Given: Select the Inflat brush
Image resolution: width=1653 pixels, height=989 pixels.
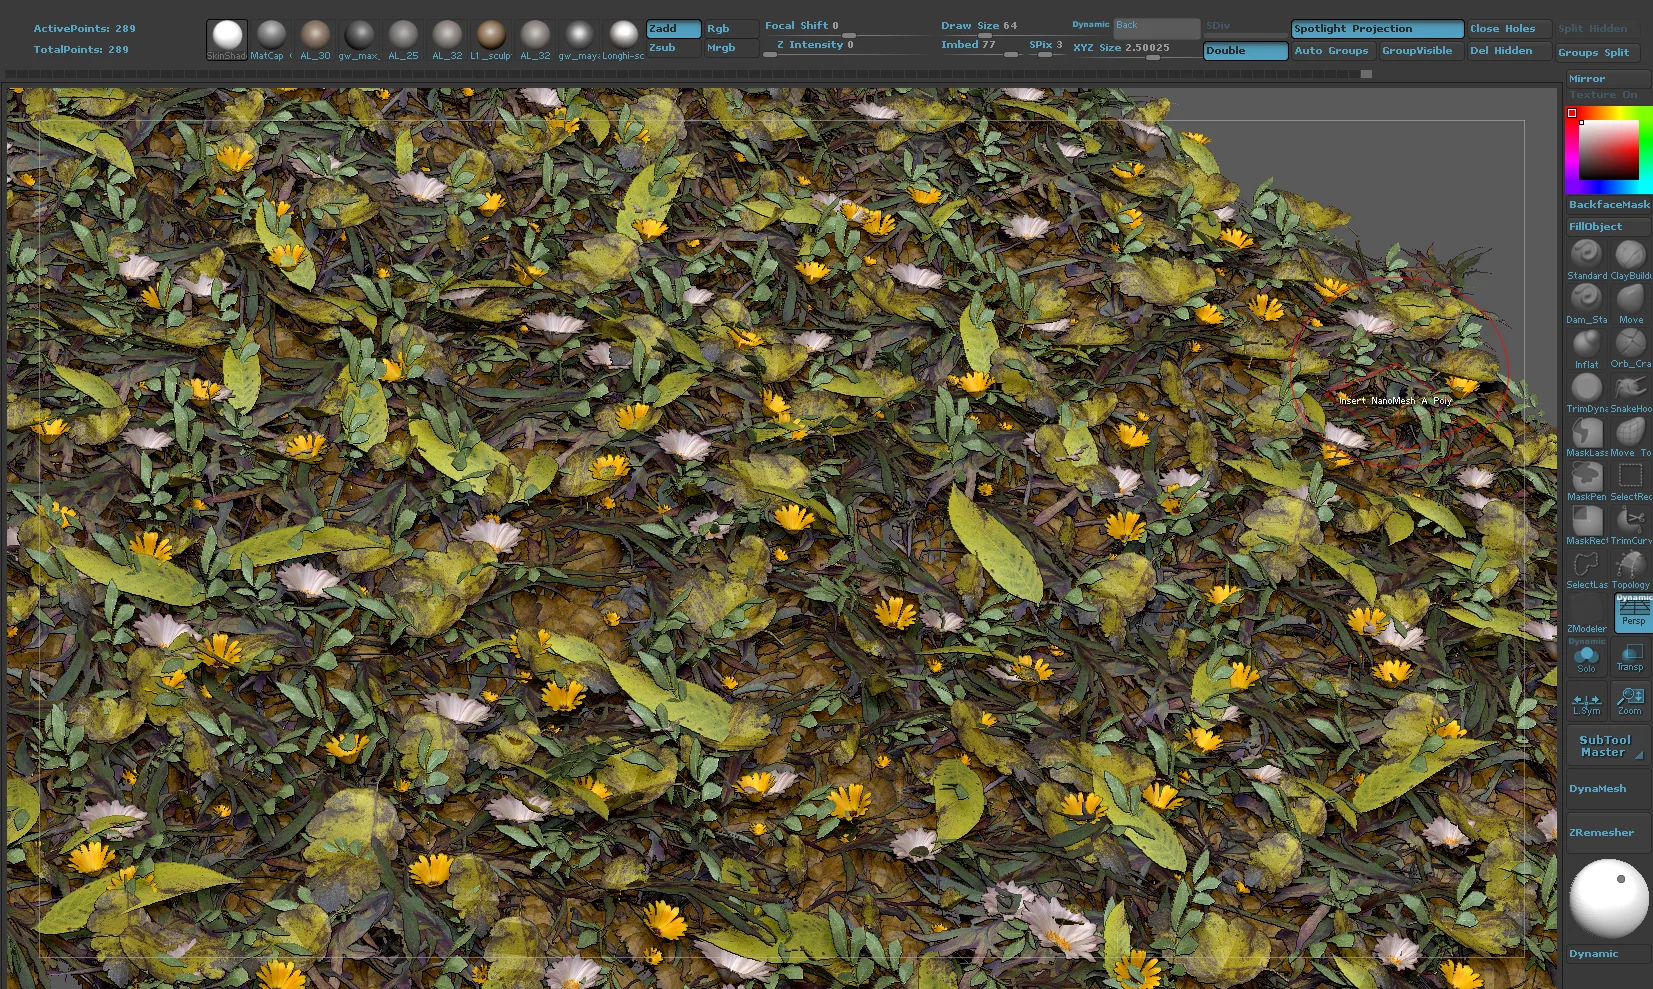Looking at the screenshot, I should [1585, 345].
